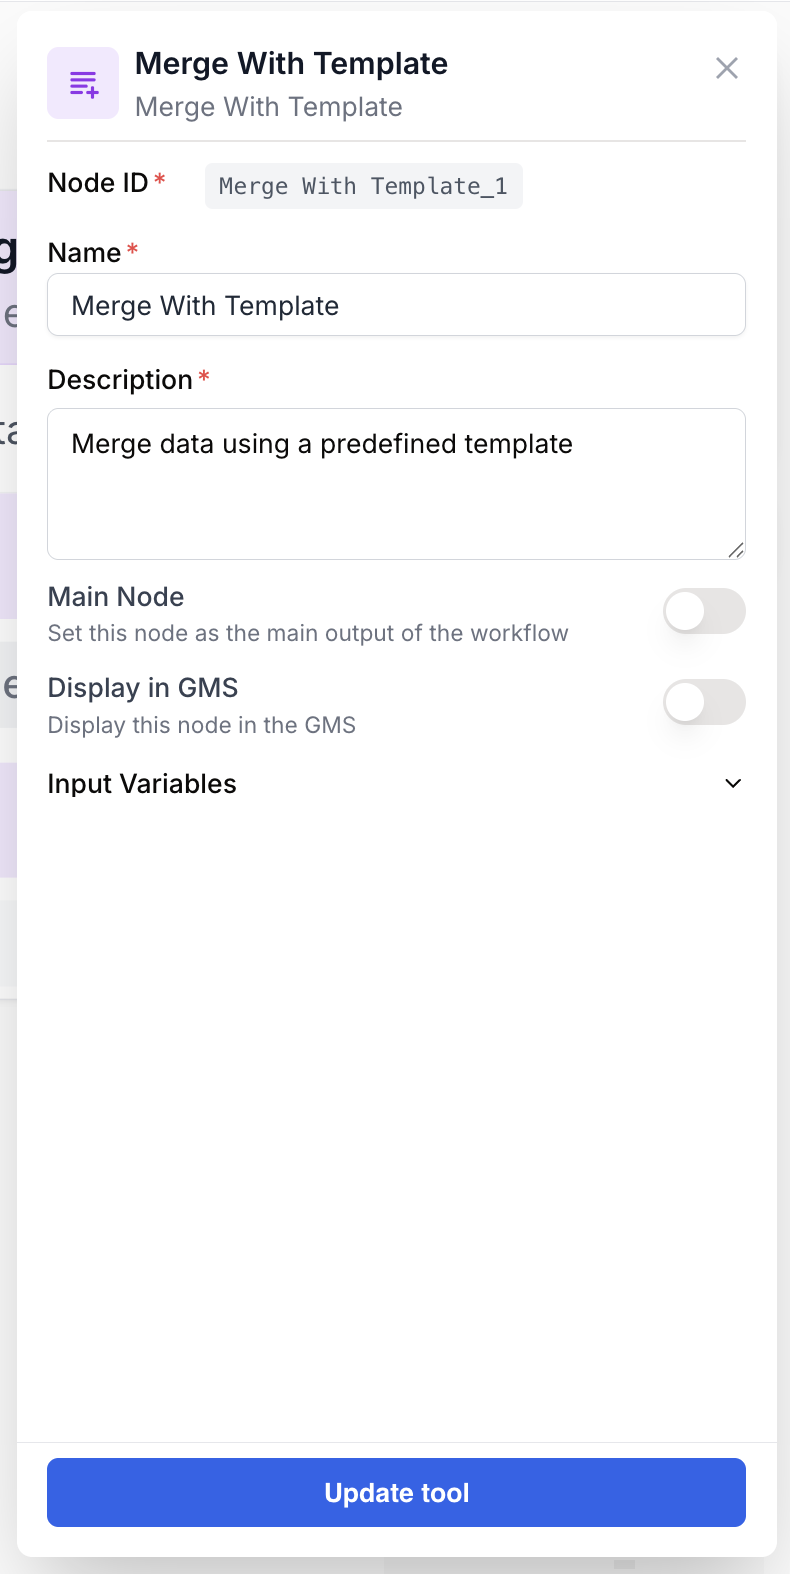The image size is (790, 1574).
Task: Select the Merge With Template subtitle text
Action: [x=268, y=107]
